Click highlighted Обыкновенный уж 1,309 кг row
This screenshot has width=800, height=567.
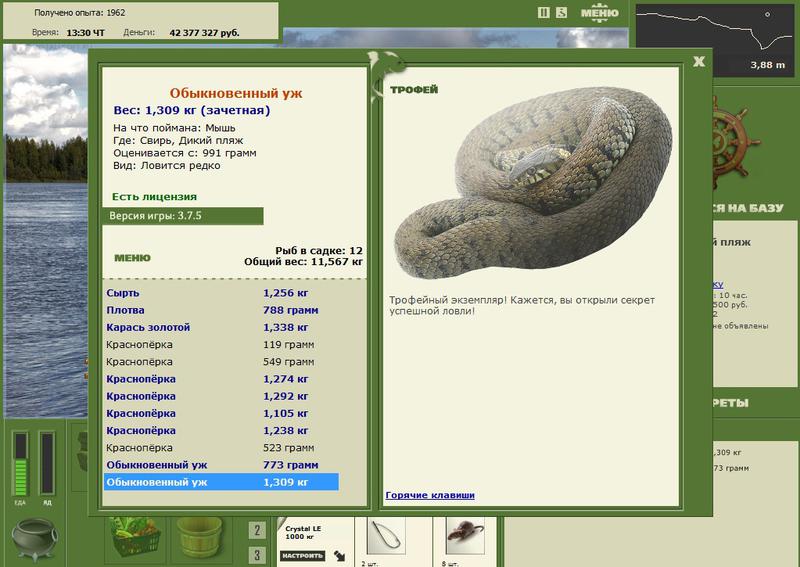pos(221,482)
